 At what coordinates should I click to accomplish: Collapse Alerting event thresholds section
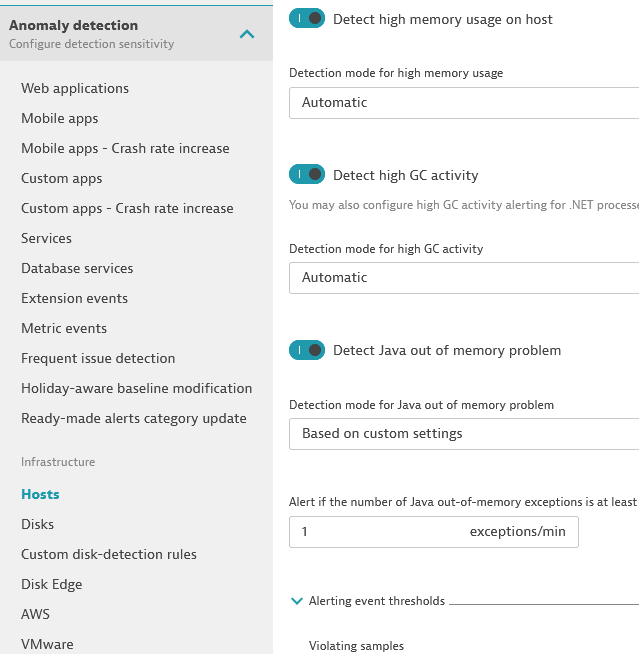coord(297,601)
